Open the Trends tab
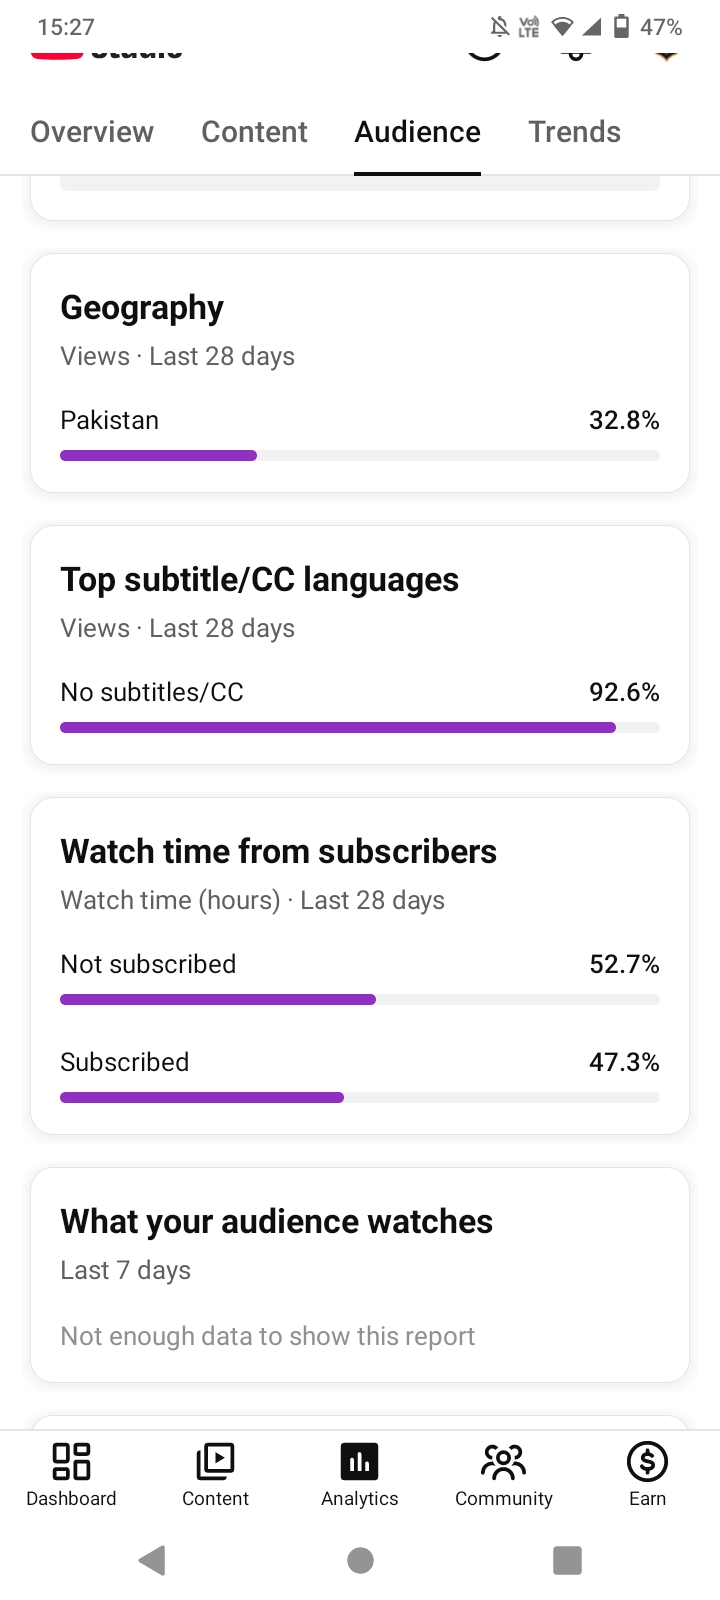 pos(574,132)
